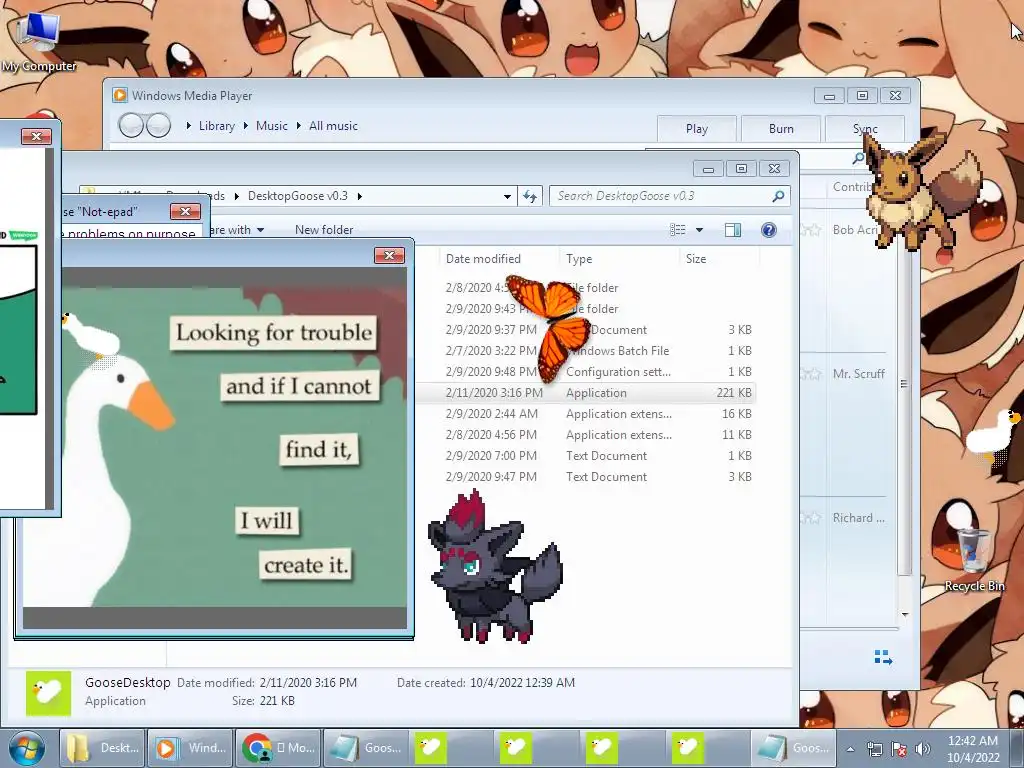Select the Configuration sett... row

(586, 372)
